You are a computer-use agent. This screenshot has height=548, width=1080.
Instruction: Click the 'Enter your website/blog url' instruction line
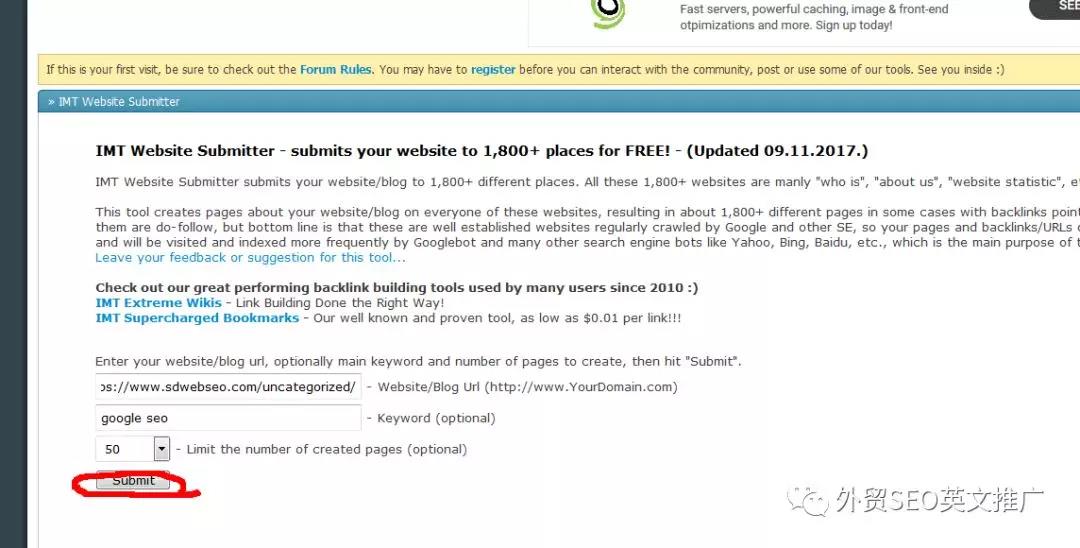(x=418, y=361)
